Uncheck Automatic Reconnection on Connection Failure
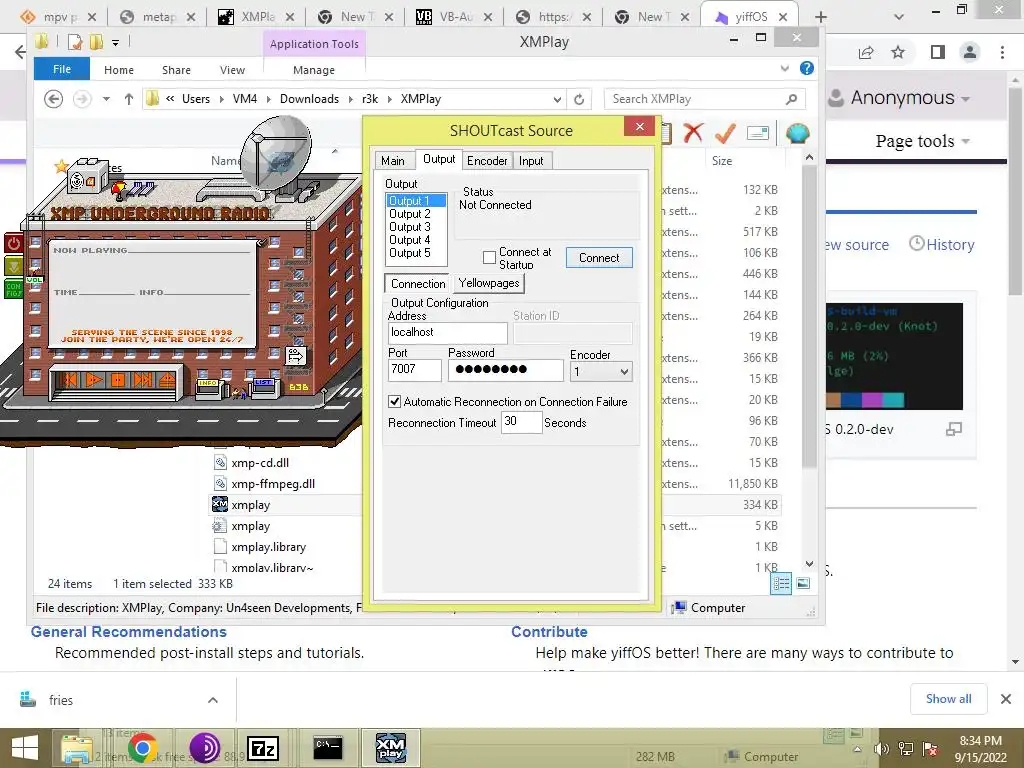Image resolution: width=1024 pixels, height=768 pixels. (394, 402)
